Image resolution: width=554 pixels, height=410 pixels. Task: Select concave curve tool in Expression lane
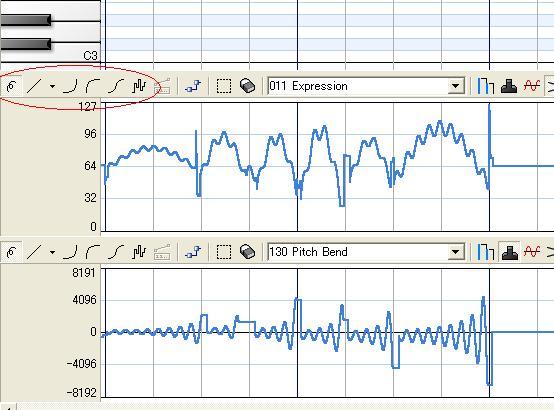tap(70, 86)
